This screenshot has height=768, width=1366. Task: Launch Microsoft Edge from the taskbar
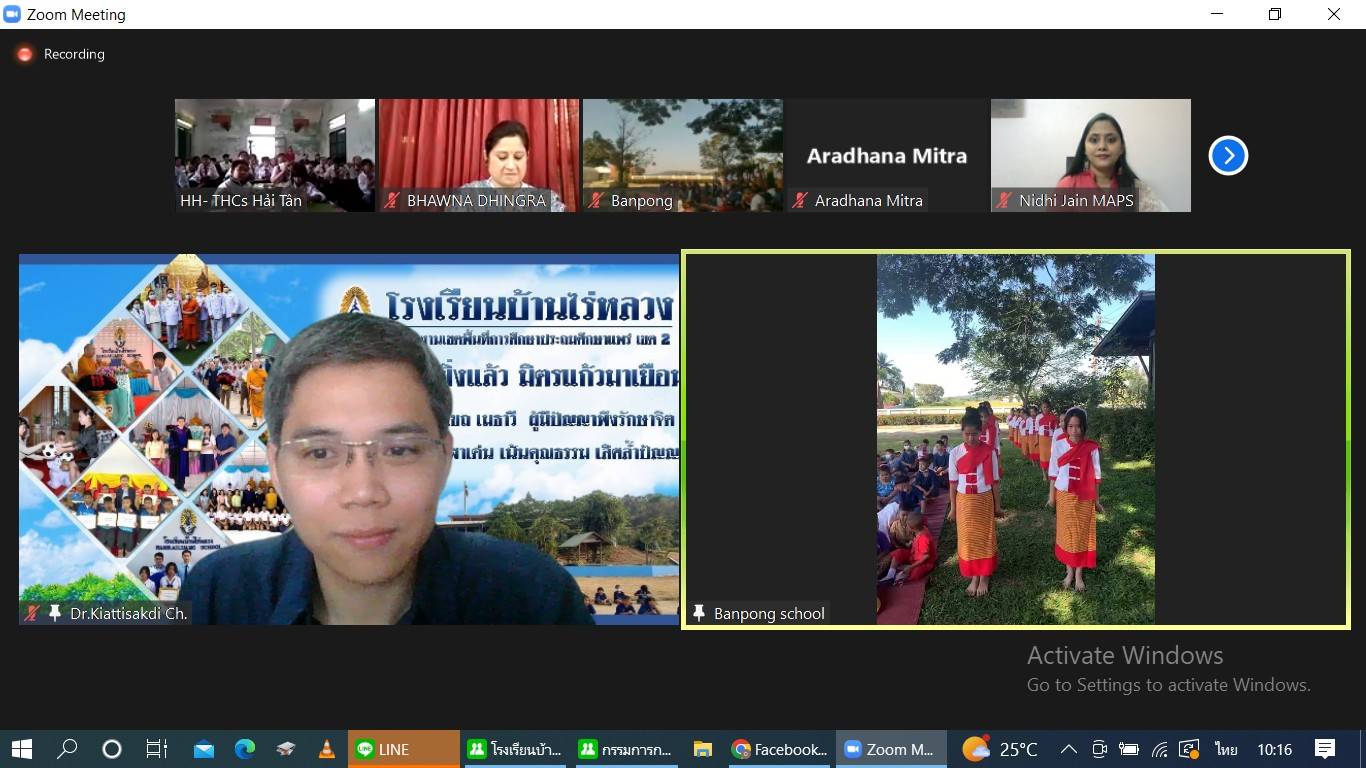245,749
